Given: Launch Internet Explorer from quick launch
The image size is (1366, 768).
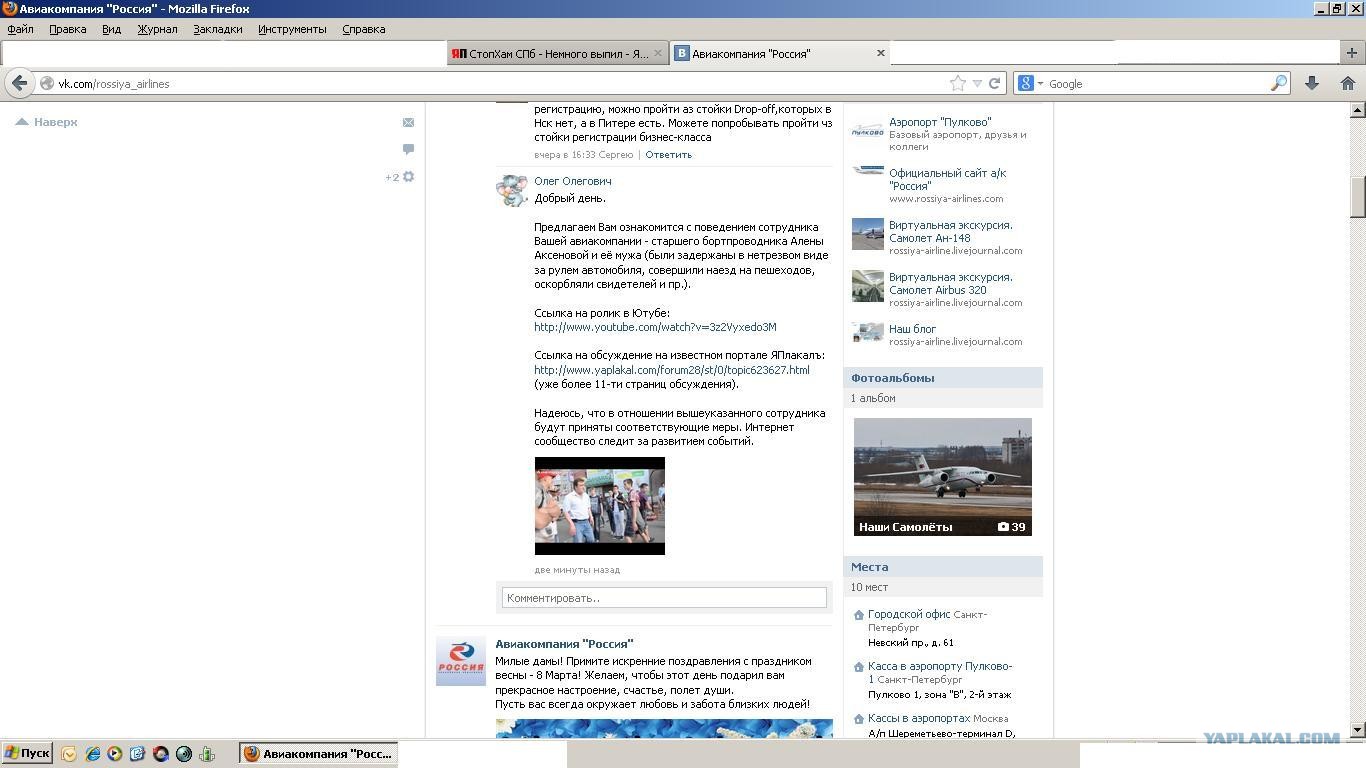Looking at the screenshot, I should click(x=92, y=754).
